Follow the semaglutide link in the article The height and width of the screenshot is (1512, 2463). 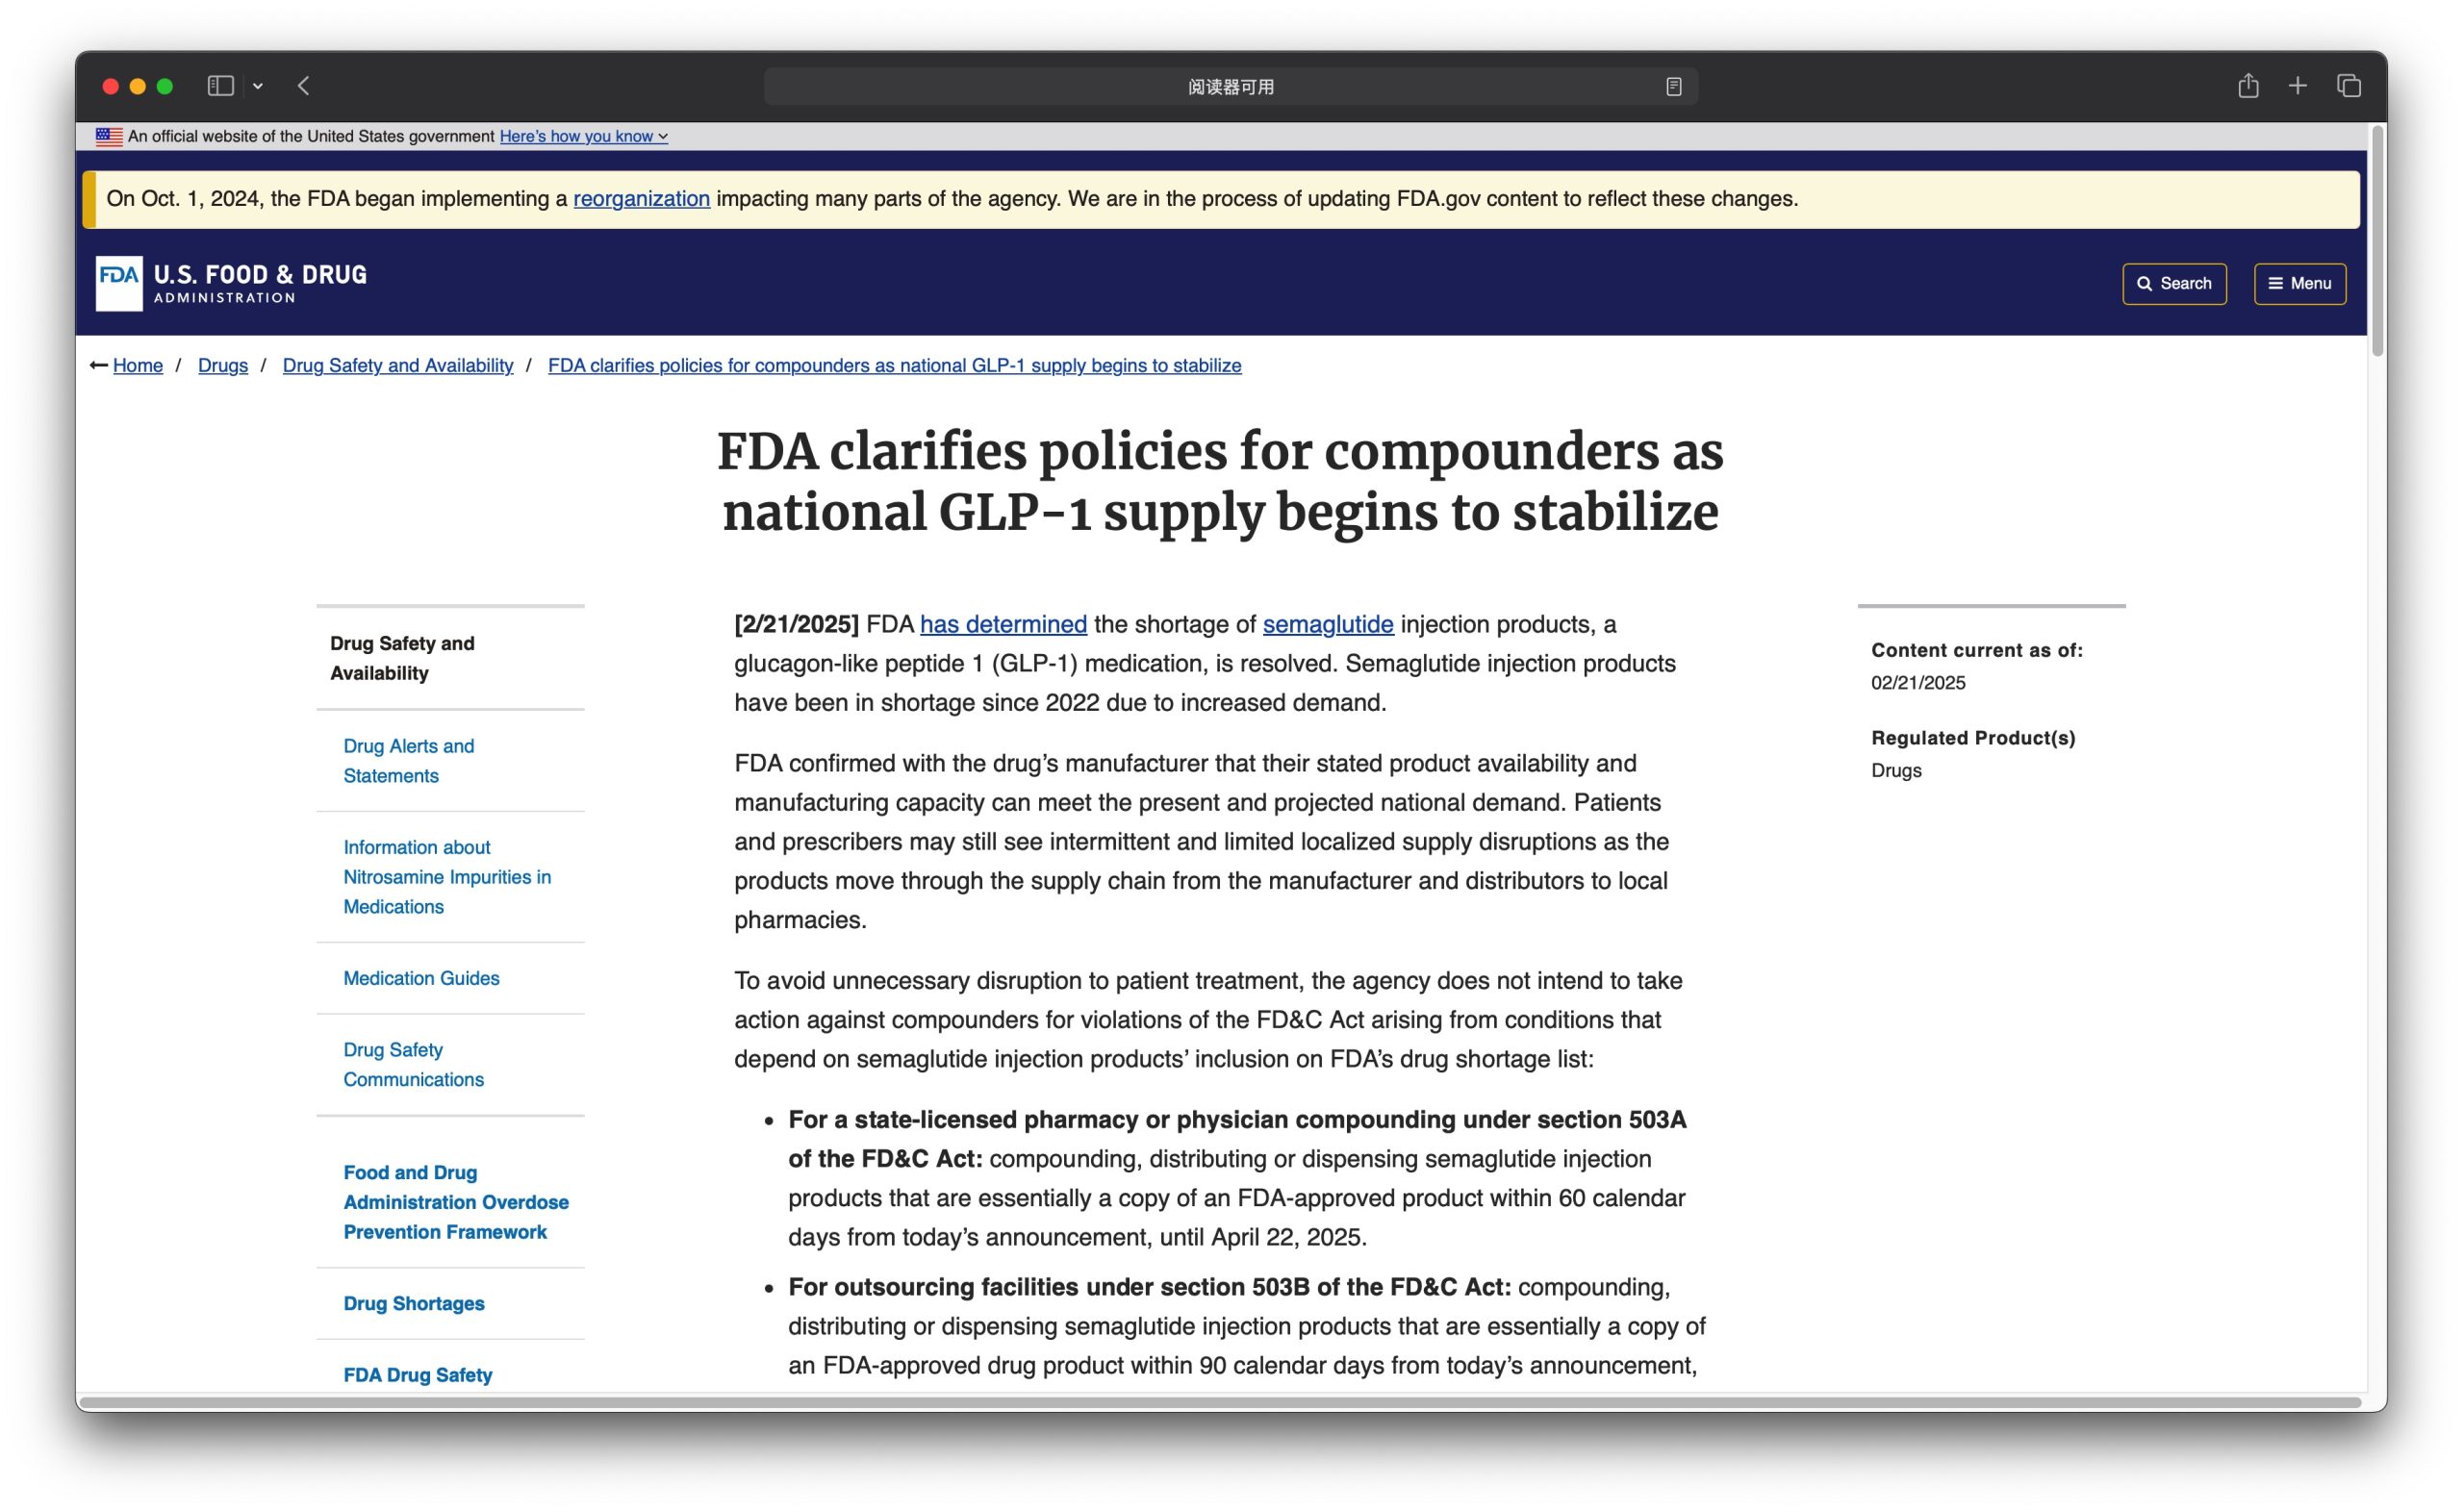pos(1328,624)
